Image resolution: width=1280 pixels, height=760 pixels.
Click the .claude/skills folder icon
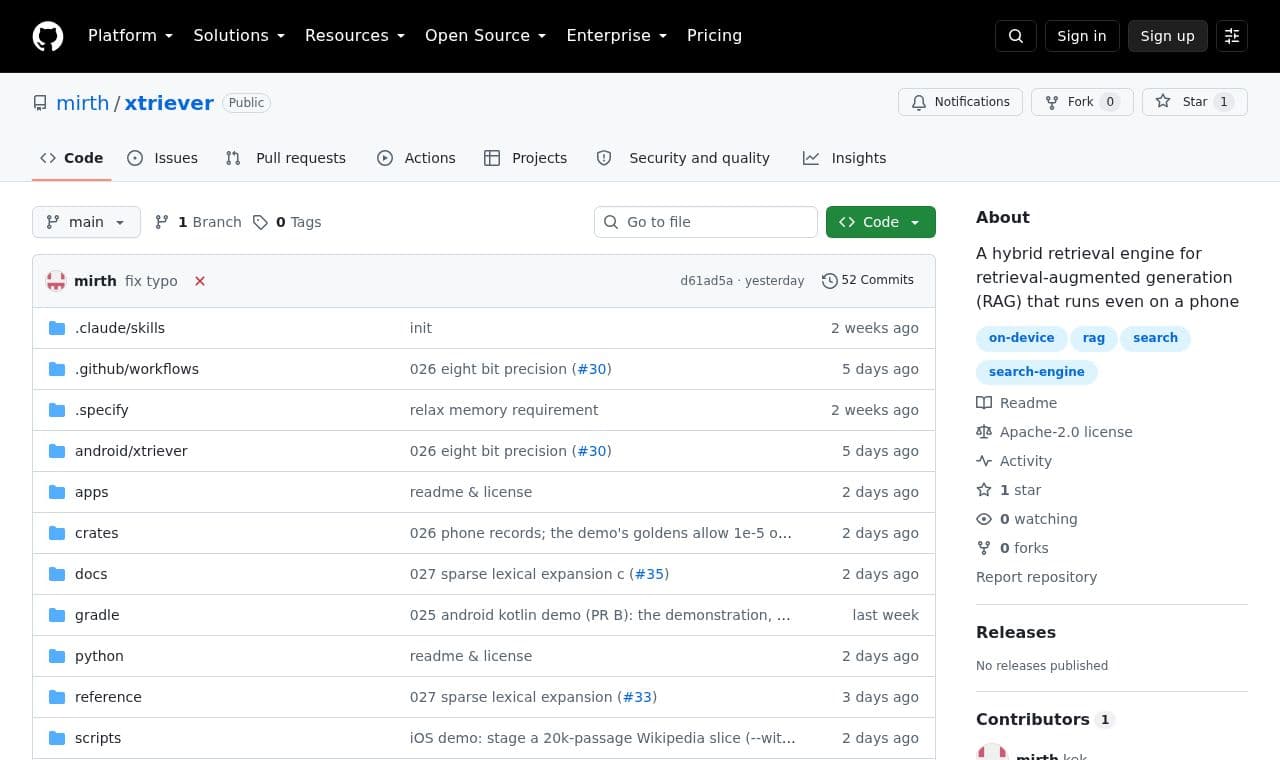click(x=57, y=328)
